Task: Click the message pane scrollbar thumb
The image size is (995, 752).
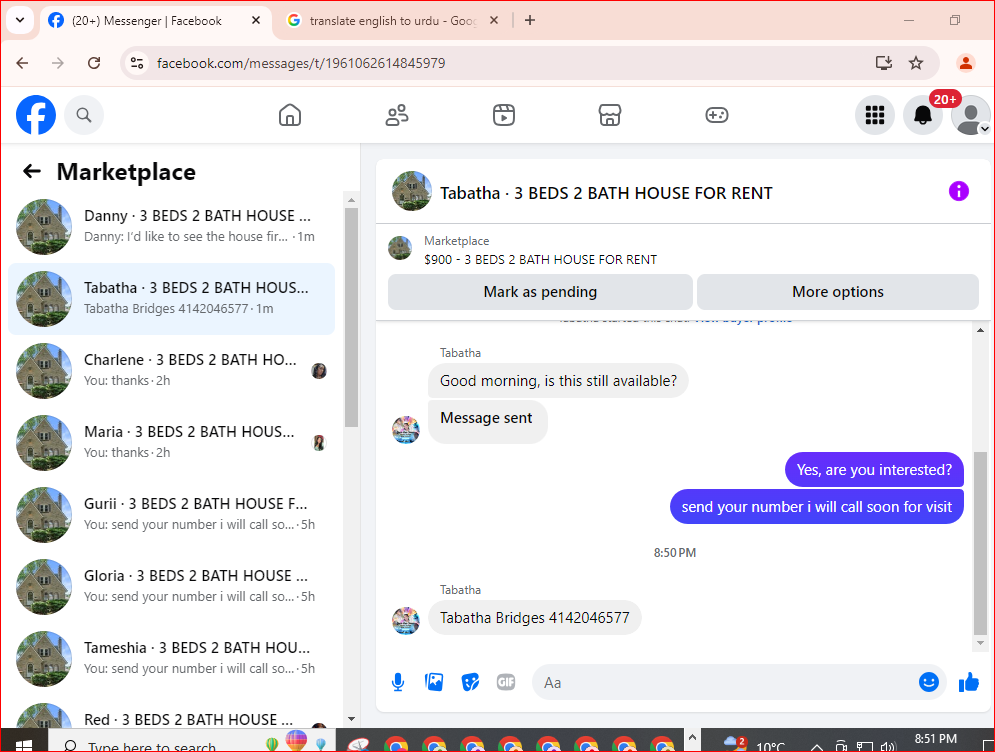Action: click(x=980, y=543)
